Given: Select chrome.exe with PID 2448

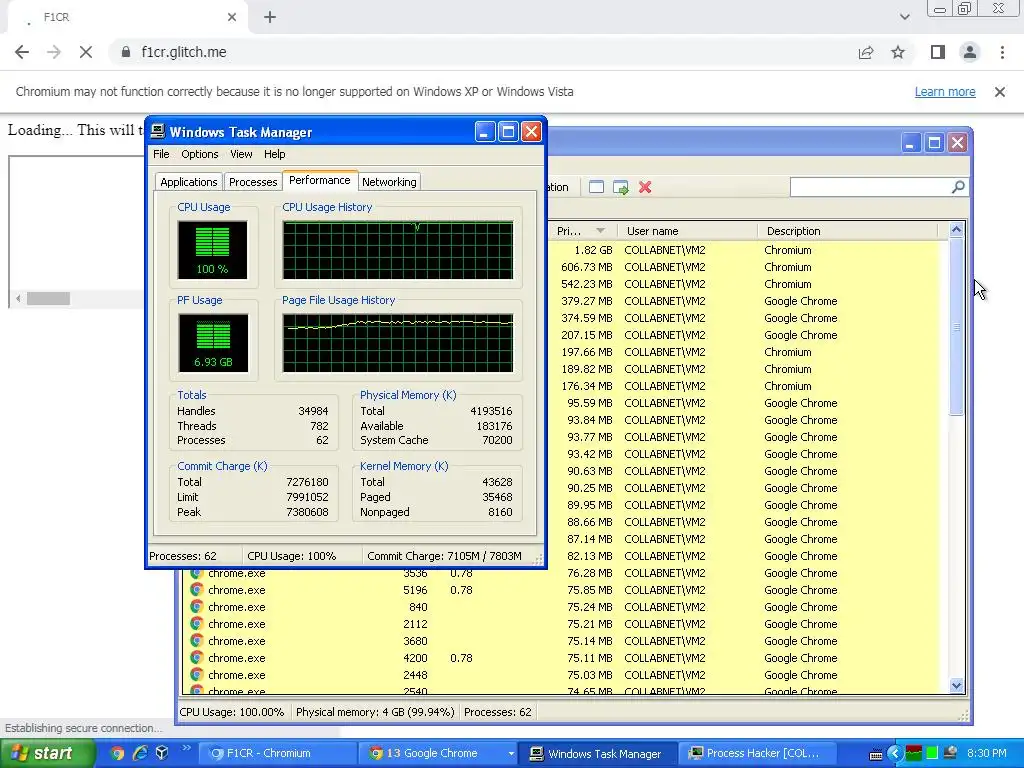Looking at the screenshot, I should tap(565, 675).
